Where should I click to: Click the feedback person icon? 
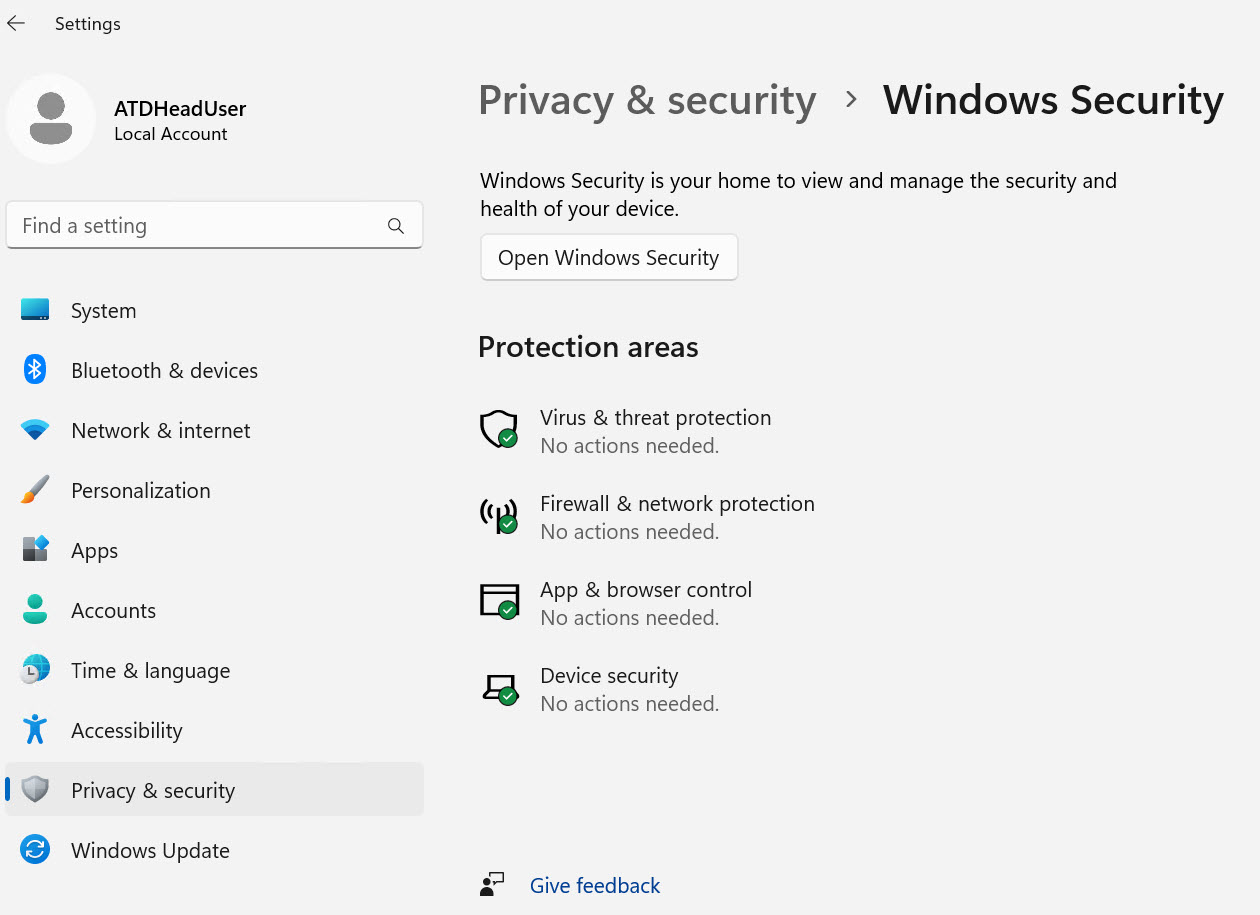tap(492, 884)
